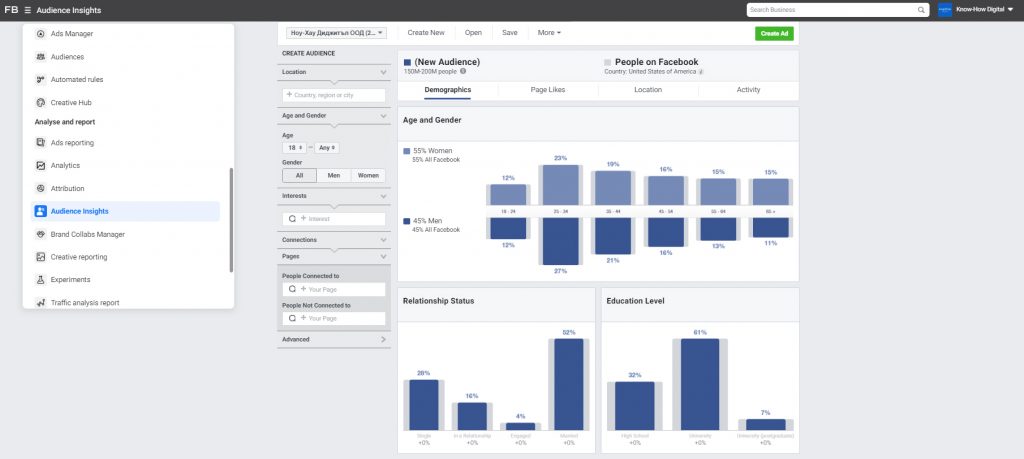Click the Audiences icon in sidebar
This screenshot has height=459, width=1024.
[x=40, y=57]
